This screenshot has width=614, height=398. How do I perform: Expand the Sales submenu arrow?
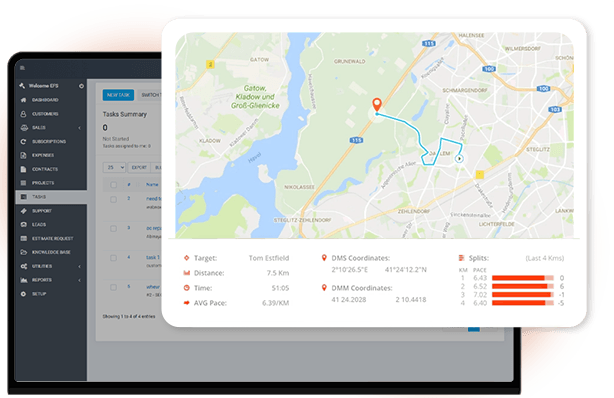(79, 128)
